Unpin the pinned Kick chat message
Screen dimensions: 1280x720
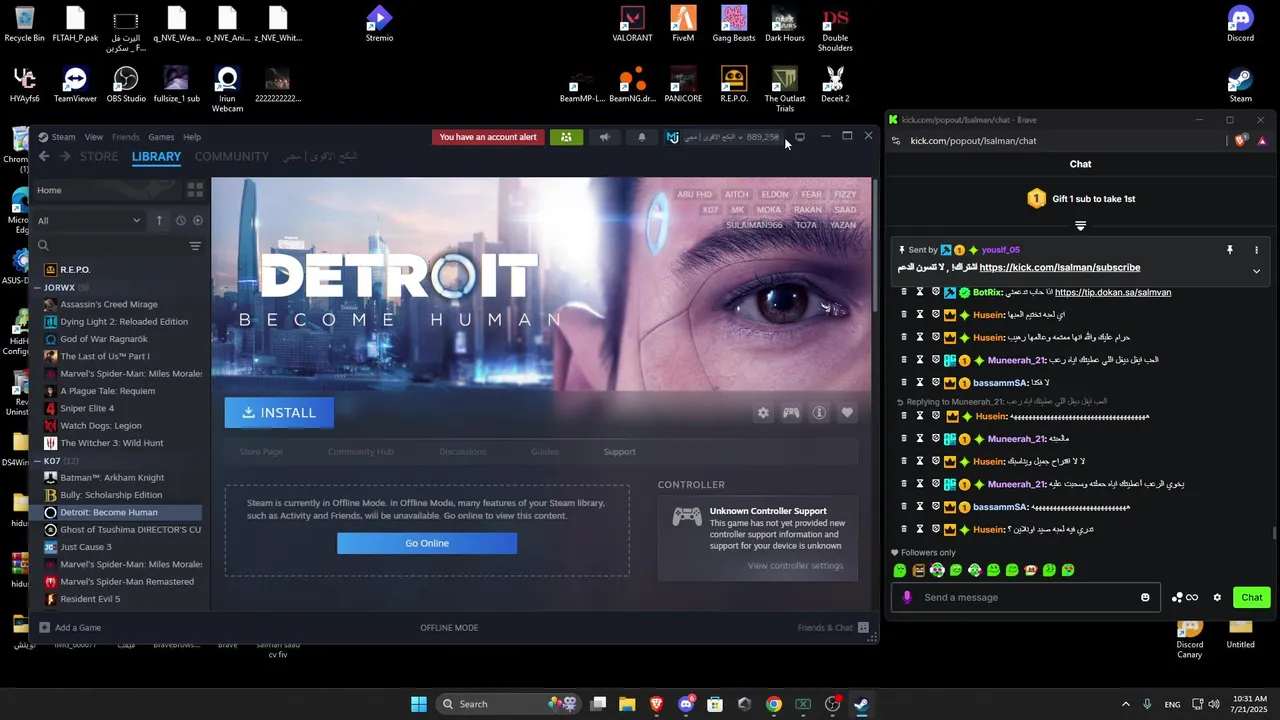(1230, 250)
